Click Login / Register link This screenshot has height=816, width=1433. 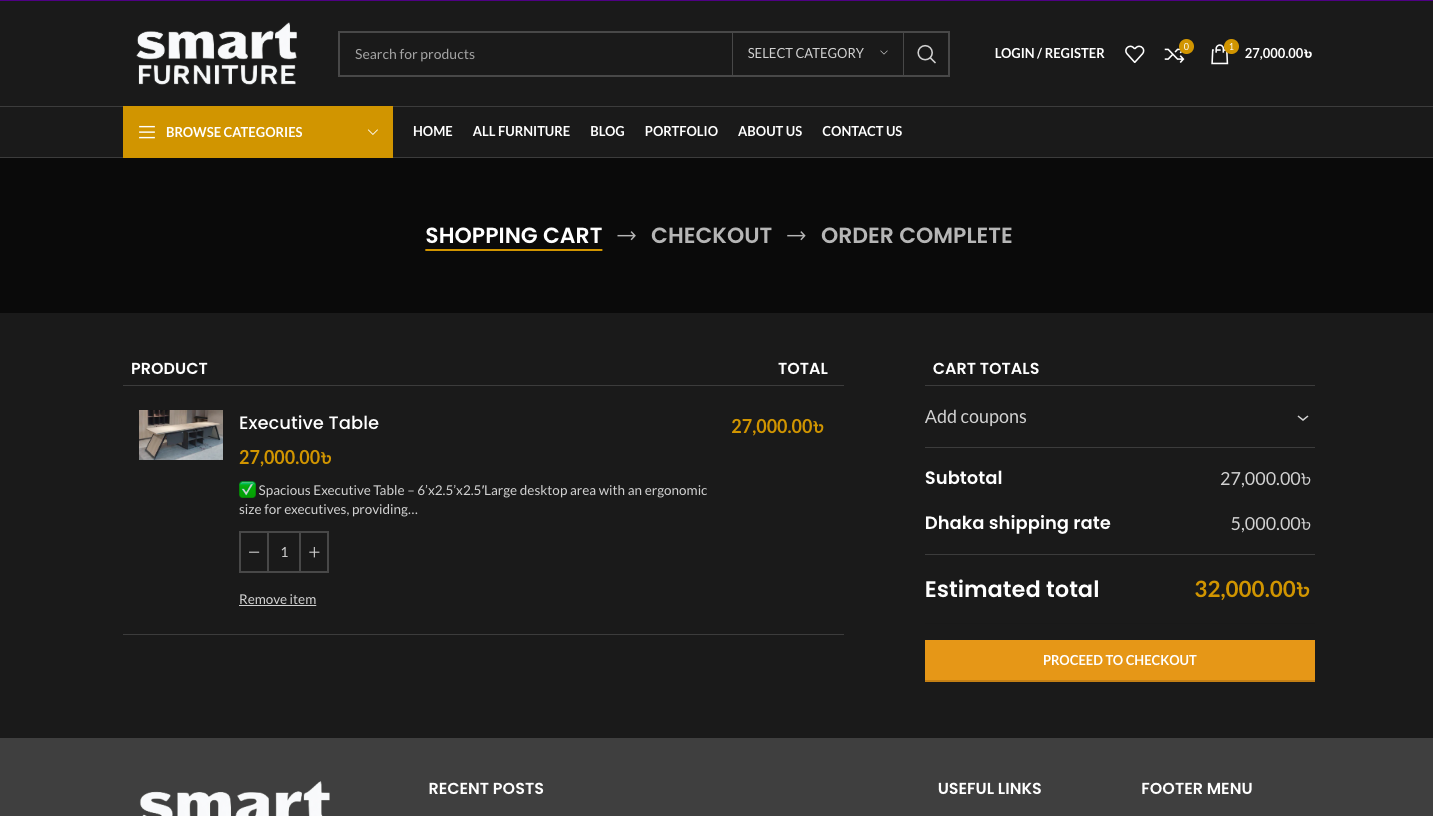[1049, 53]
